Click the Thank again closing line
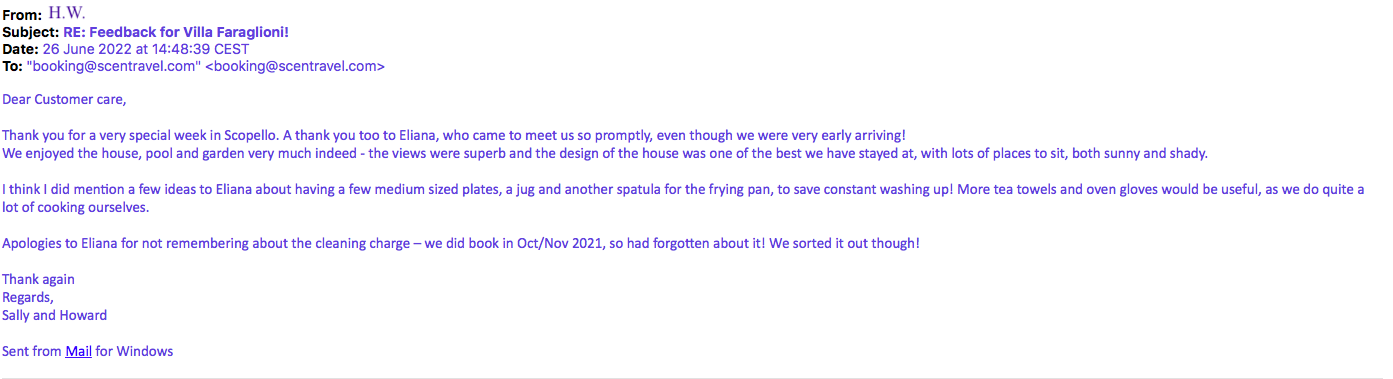1393x379 pixels. click(x=38, y=279)
